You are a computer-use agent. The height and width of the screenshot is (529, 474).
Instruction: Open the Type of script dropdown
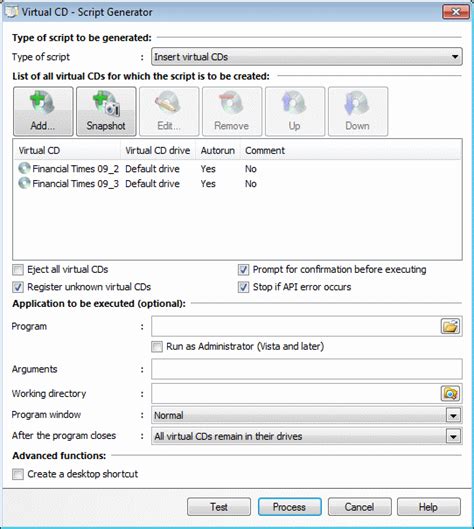tap(307, 57)
